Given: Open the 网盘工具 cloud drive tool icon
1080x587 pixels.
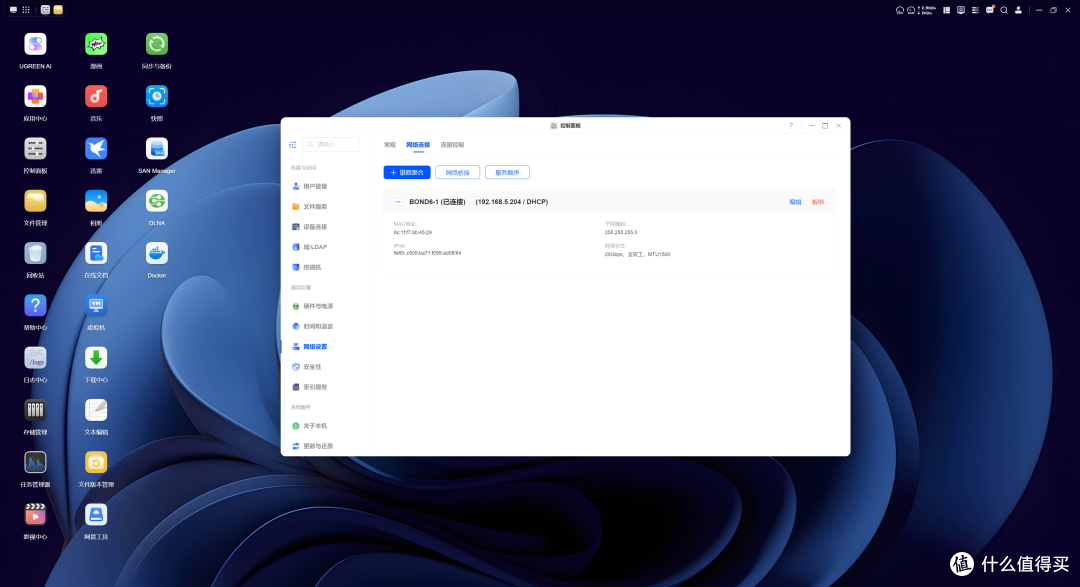Looking at the screenshot, I should (96, 515).
